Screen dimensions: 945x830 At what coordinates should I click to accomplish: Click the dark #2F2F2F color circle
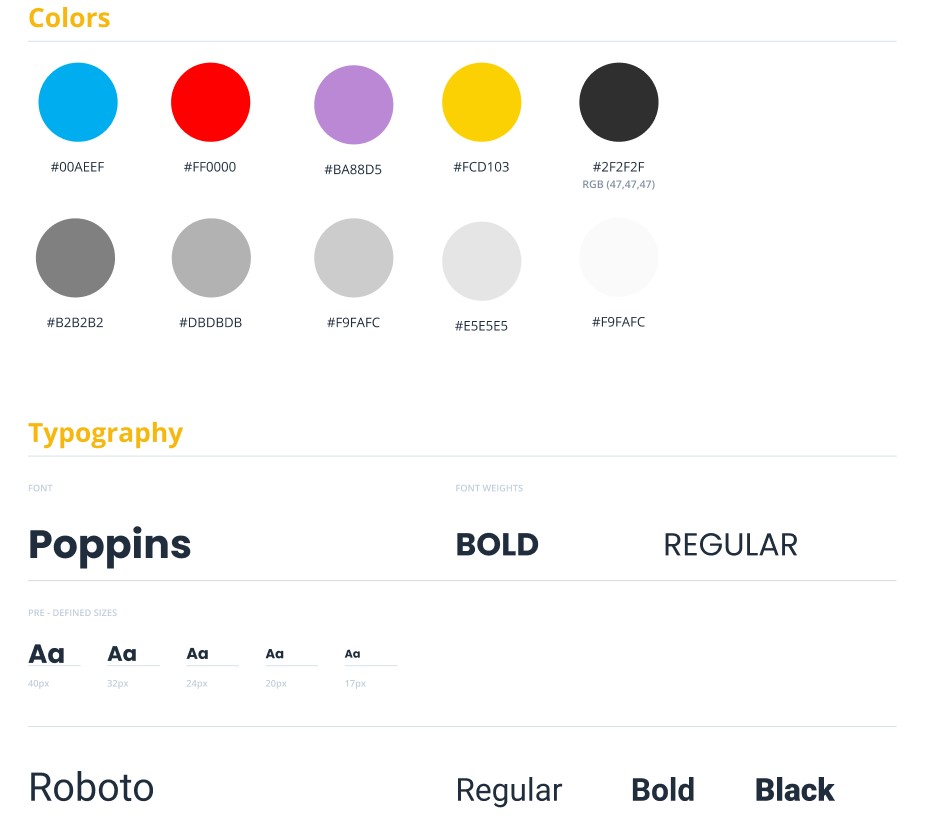click(x=619, y=102)
